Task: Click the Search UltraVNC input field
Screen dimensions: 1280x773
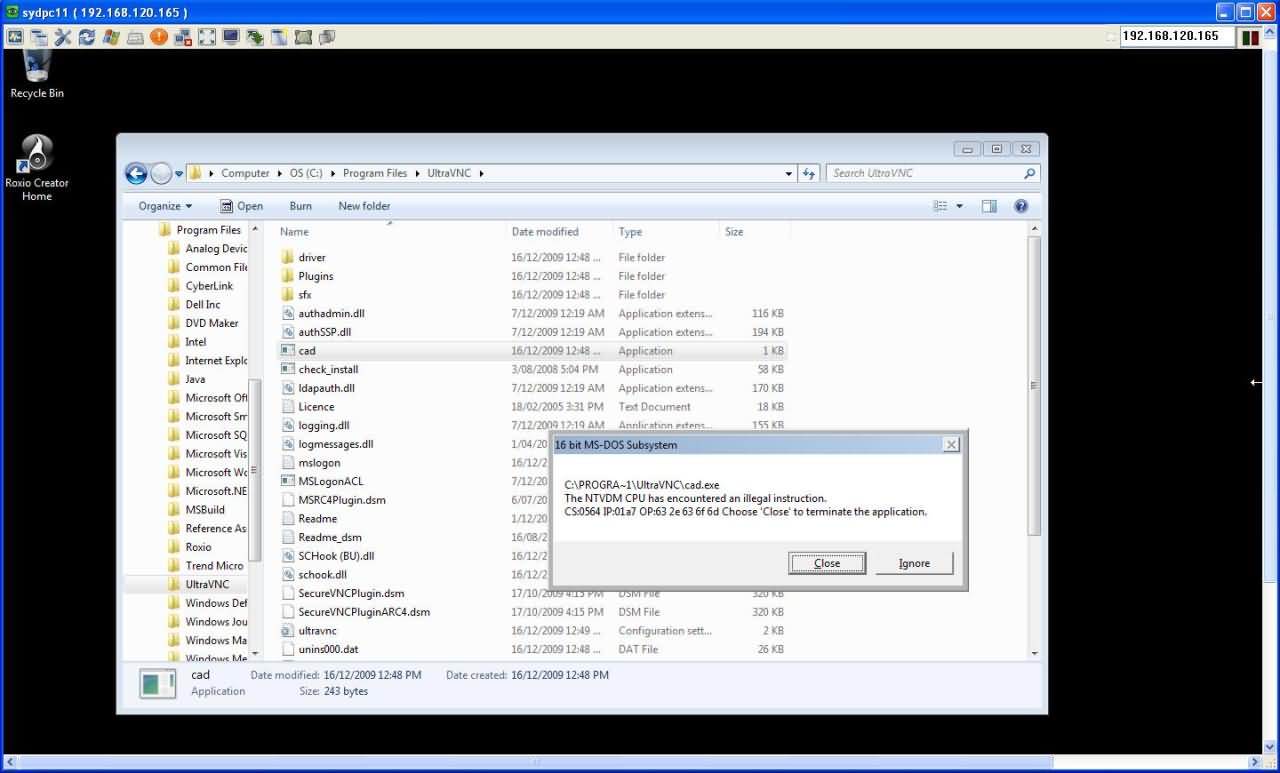Action: click(x=925, y=173)
